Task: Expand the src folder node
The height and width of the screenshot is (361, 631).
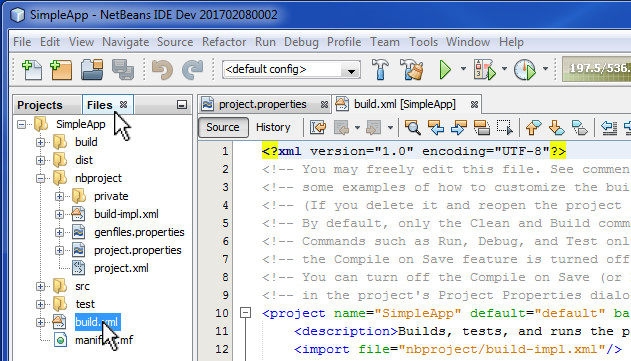Action: tap(40, 286)
